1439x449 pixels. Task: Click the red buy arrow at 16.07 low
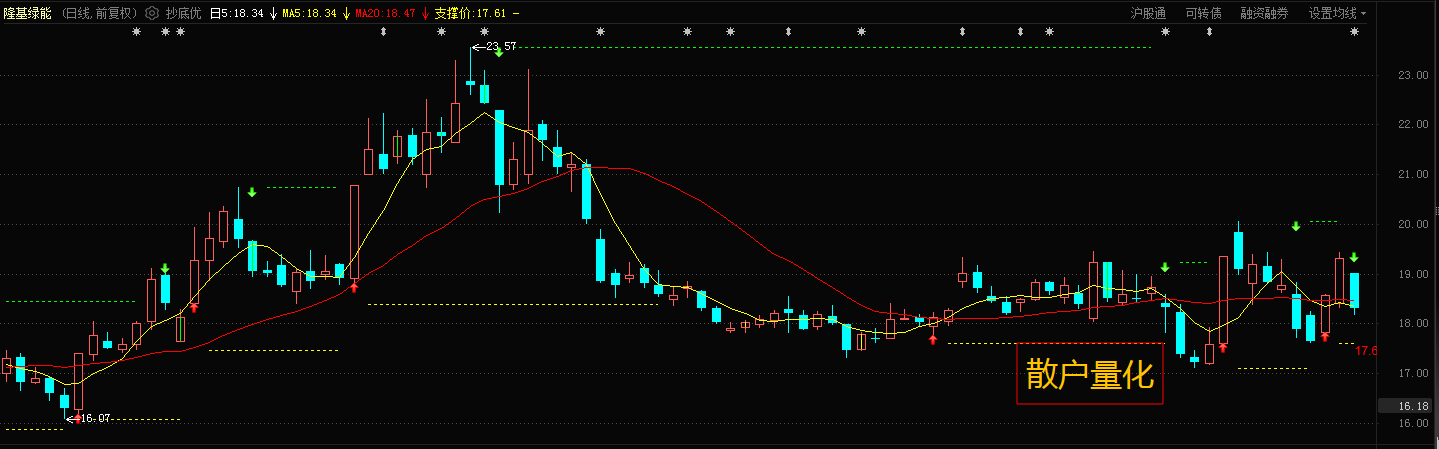77,418
